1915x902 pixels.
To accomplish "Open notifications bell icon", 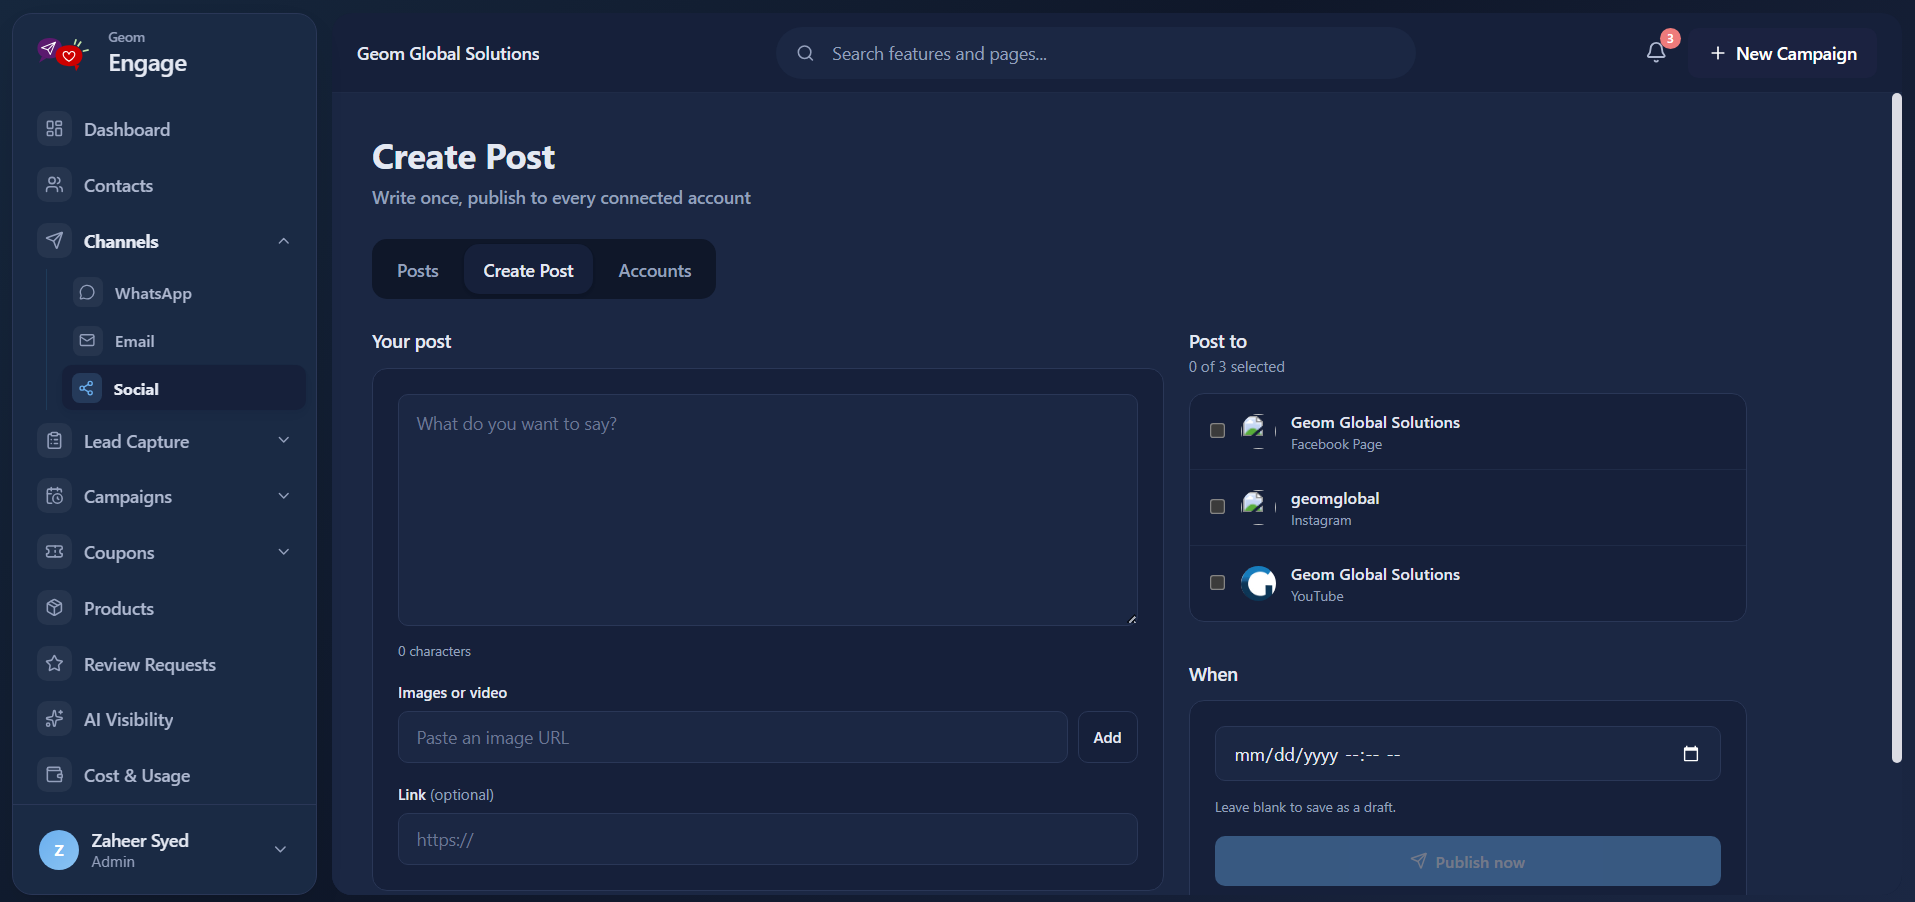I will click(1656, 53).
